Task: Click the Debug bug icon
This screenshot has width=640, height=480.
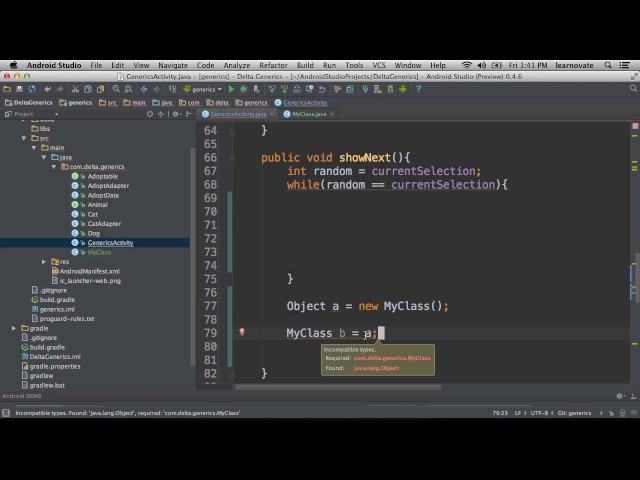Action: (x=244, y=89)
